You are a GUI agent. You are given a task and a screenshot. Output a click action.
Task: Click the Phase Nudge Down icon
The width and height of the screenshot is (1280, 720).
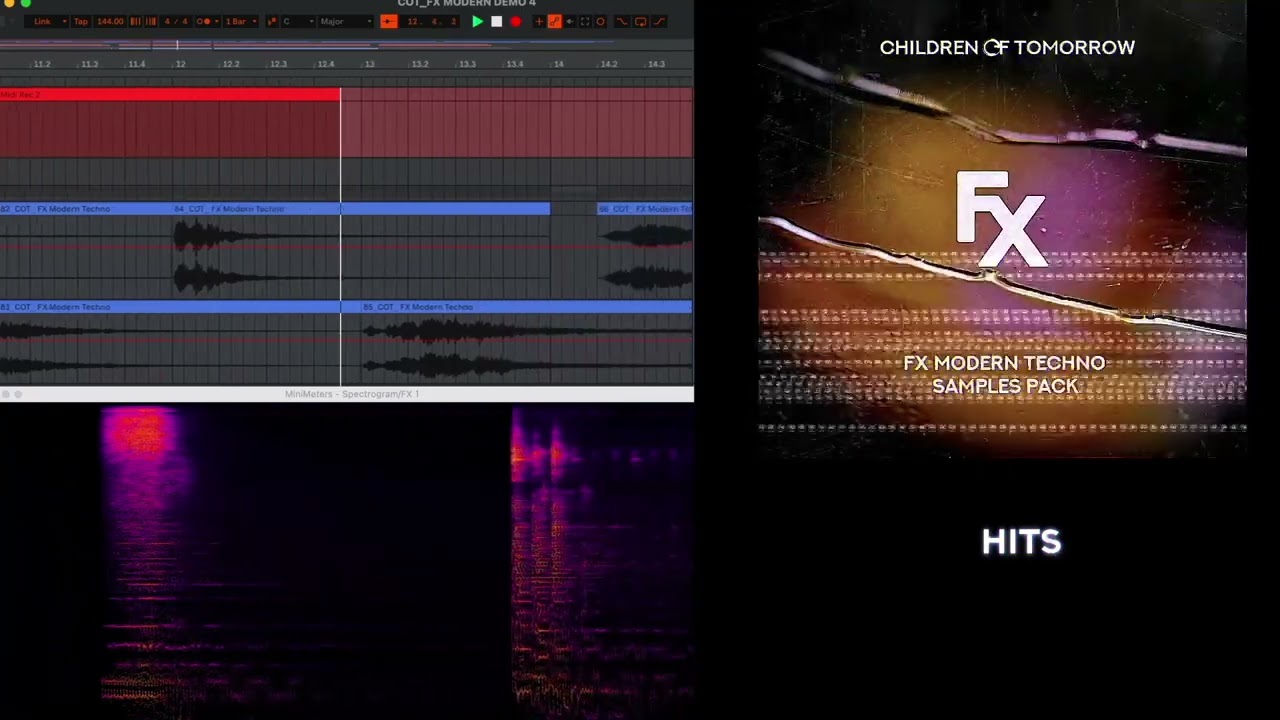pos(135,21)
